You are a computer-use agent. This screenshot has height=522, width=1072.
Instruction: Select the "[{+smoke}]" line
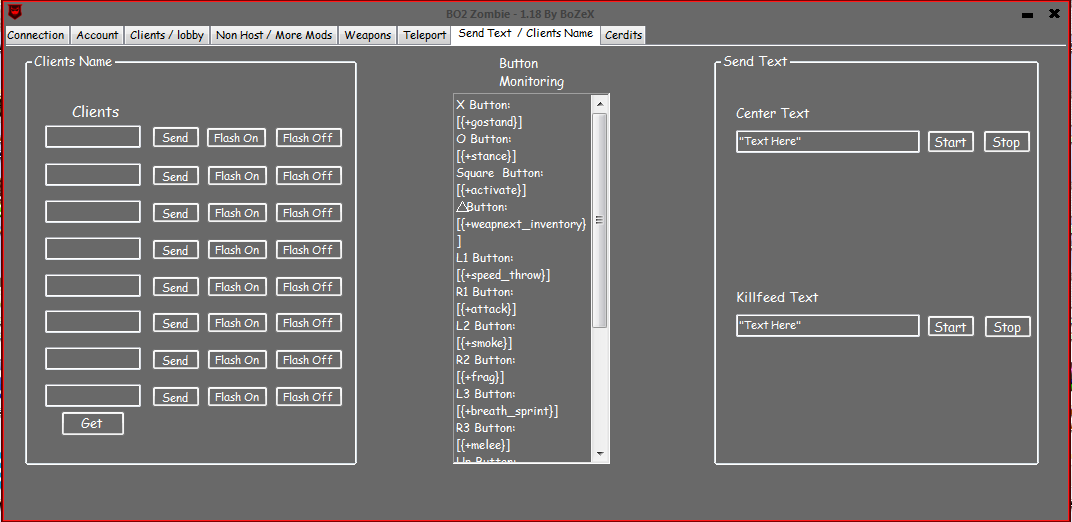(484, 343)
